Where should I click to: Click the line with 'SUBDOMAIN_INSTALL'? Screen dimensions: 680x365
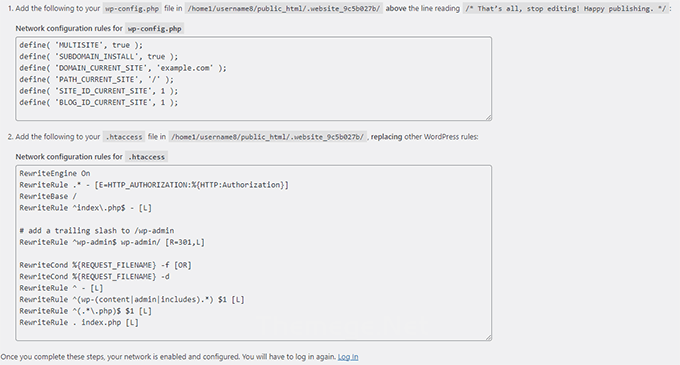[98, 56]
